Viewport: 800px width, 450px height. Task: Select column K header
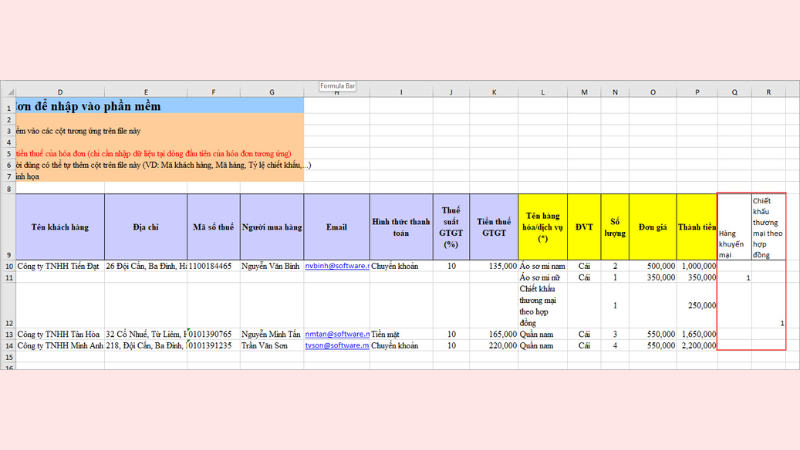pos(494,92)
